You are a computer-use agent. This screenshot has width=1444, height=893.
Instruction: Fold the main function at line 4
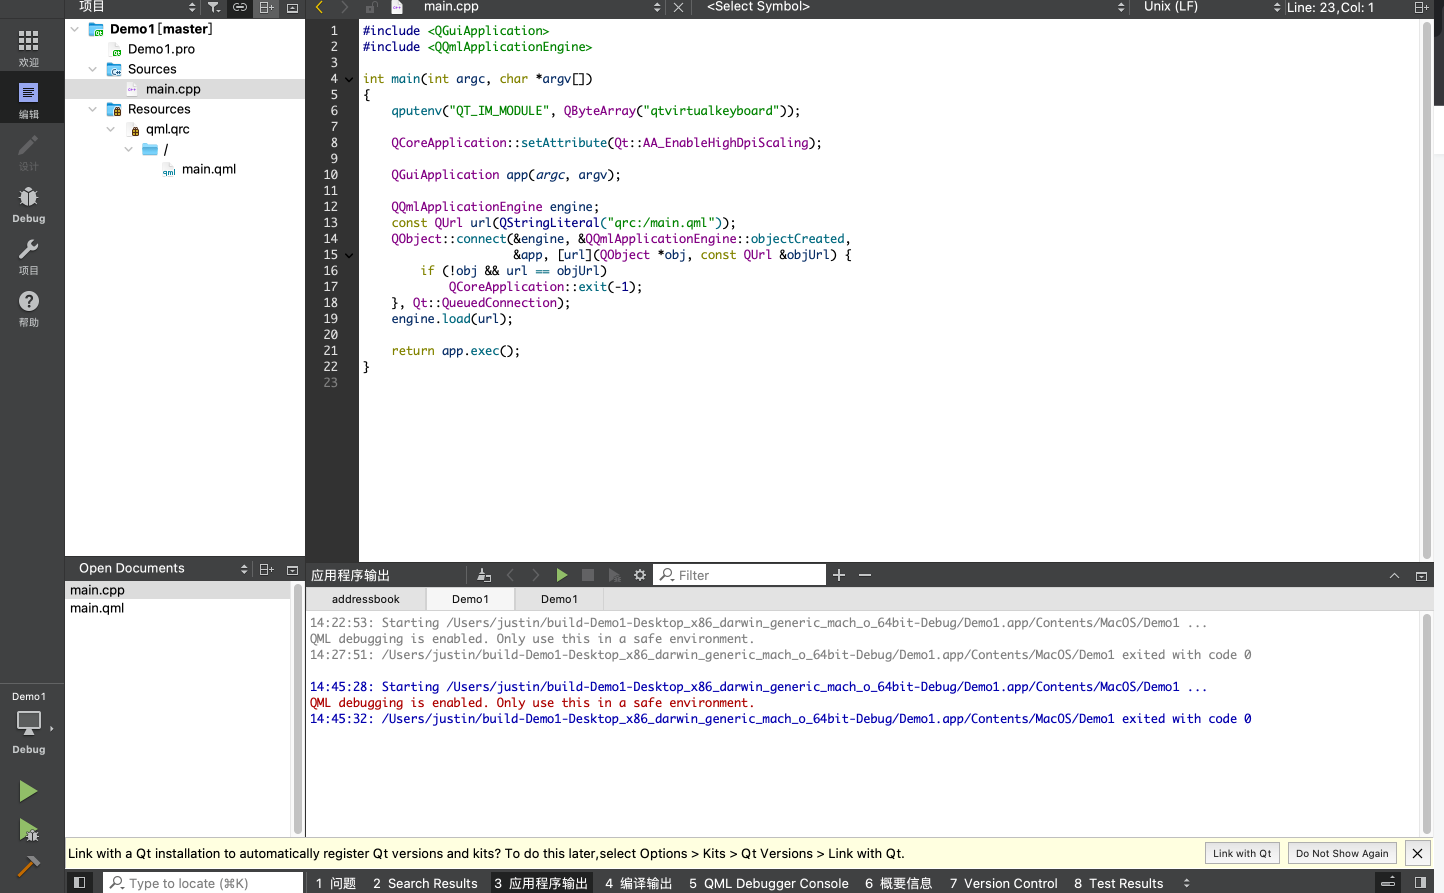tap(349, 79)
